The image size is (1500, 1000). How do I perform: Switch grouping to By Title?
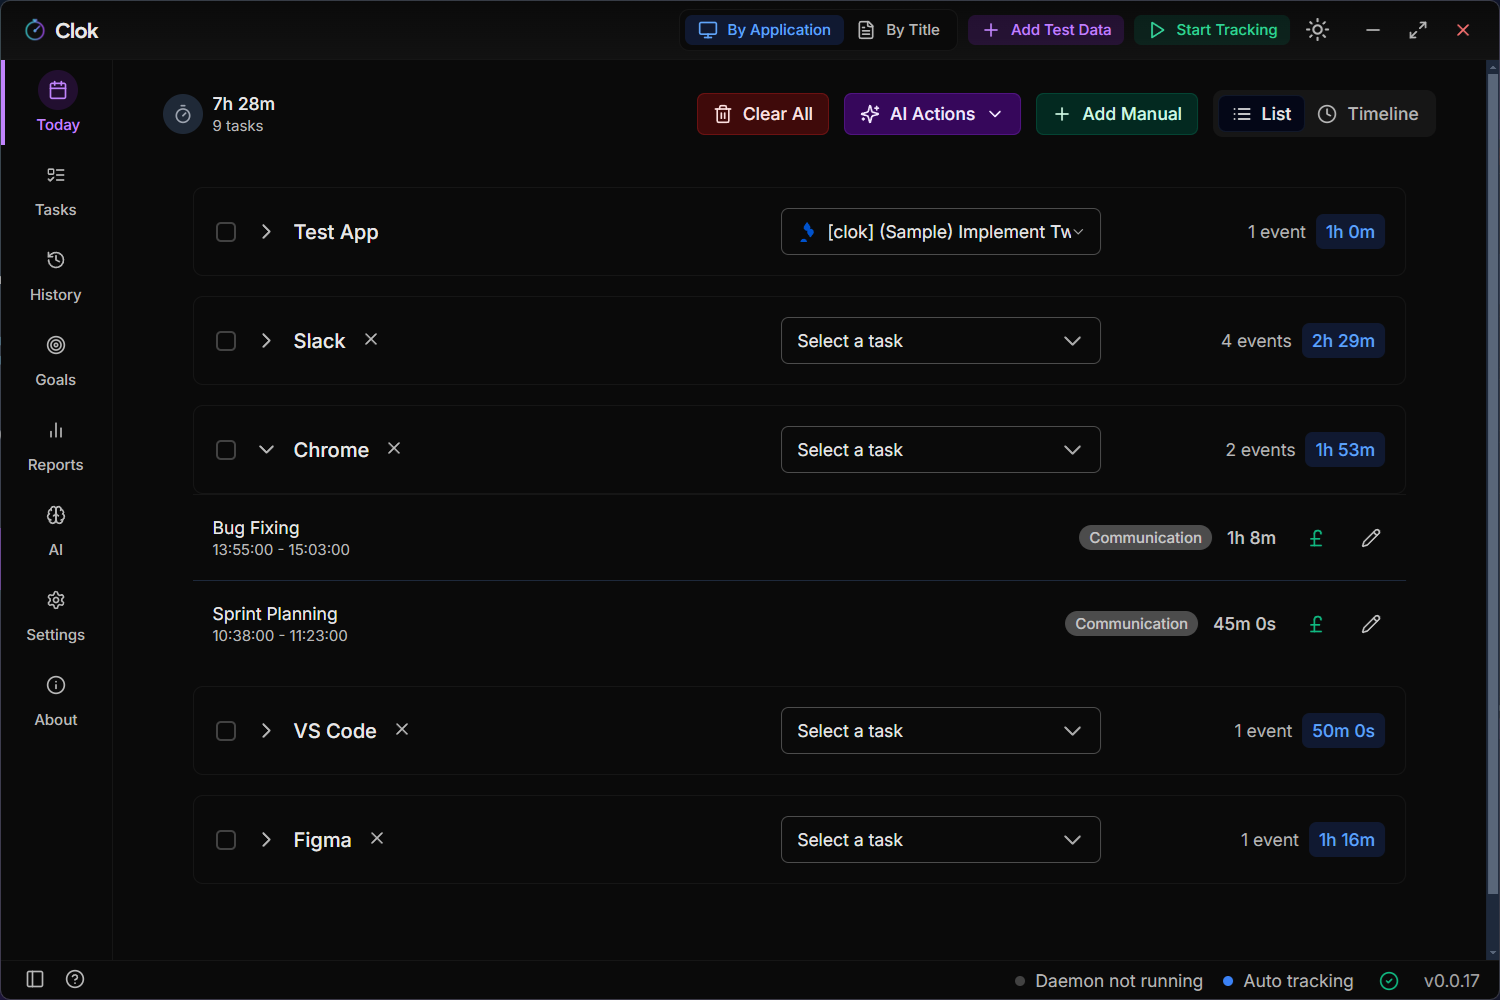click(899, 30)
